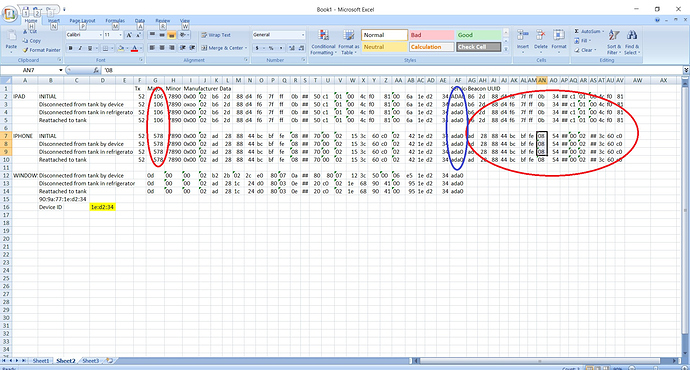
Task: Toggle Underline formatting
Action: (90, 48)
